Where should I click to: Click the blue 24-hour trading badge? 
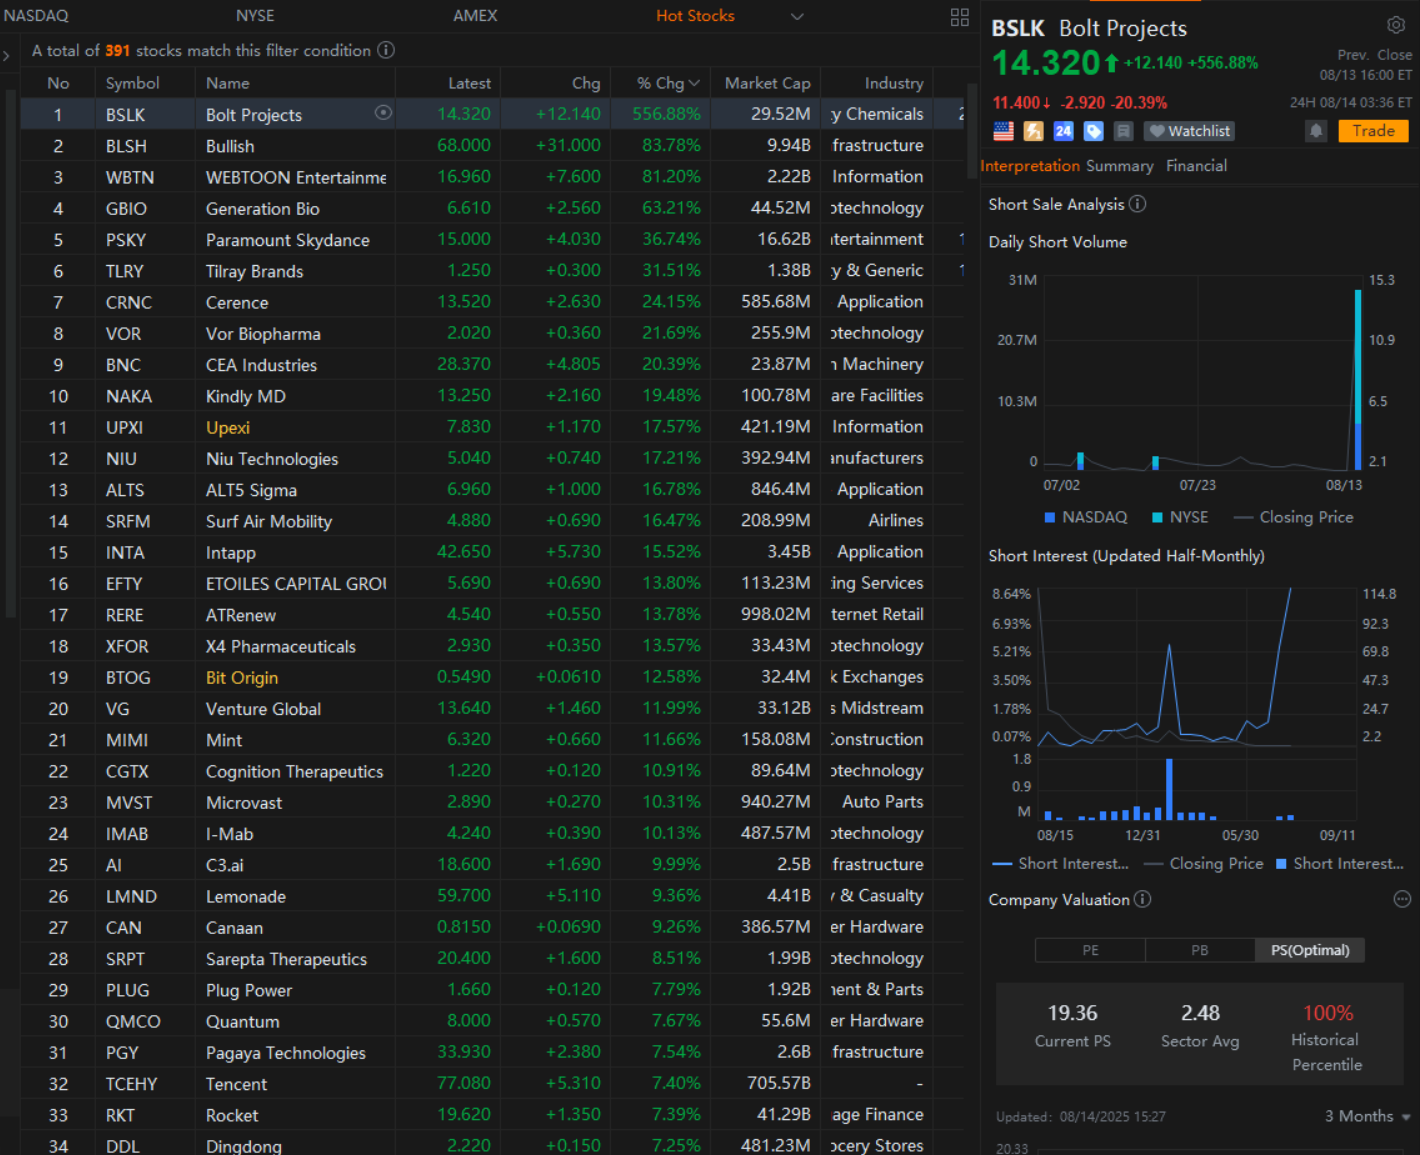pyautogui.click(x=1063, y=131)
